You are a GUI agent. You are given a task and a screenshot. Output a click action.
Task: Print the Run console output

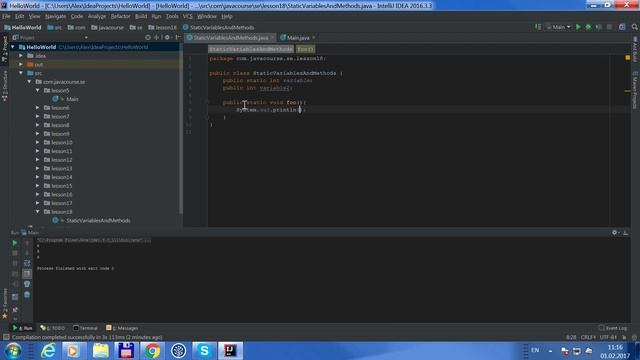[x=27, y=284]
